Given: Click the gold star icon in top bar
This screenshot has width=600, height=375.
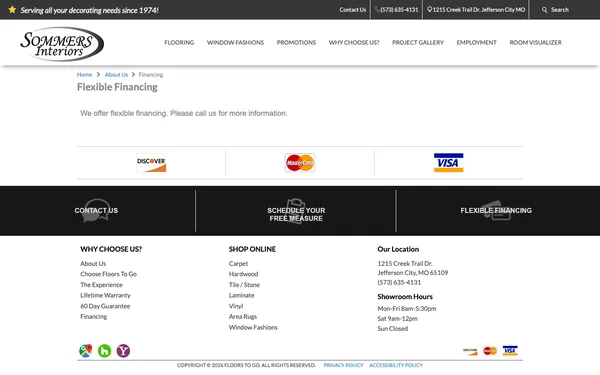Looking at the screenshot, I should pyautogui.click(x=12, y=10).
